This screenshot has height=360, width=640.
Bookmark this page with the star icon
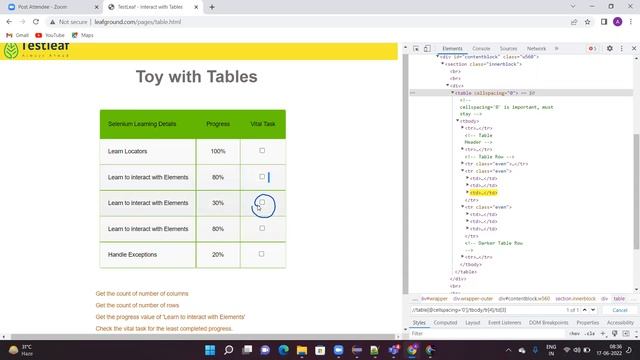pos(587,22)
